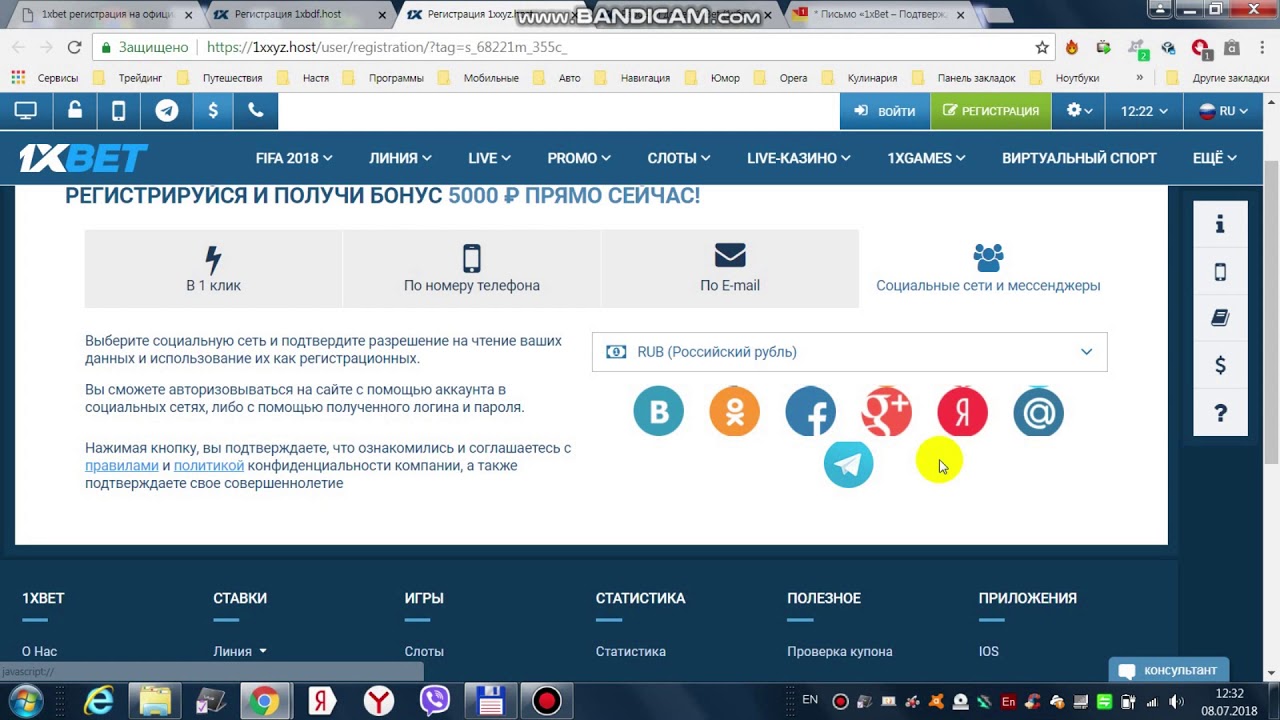
Task: Switch to Письмо 1xBet browser tab
Action: [x=880, y=15]
